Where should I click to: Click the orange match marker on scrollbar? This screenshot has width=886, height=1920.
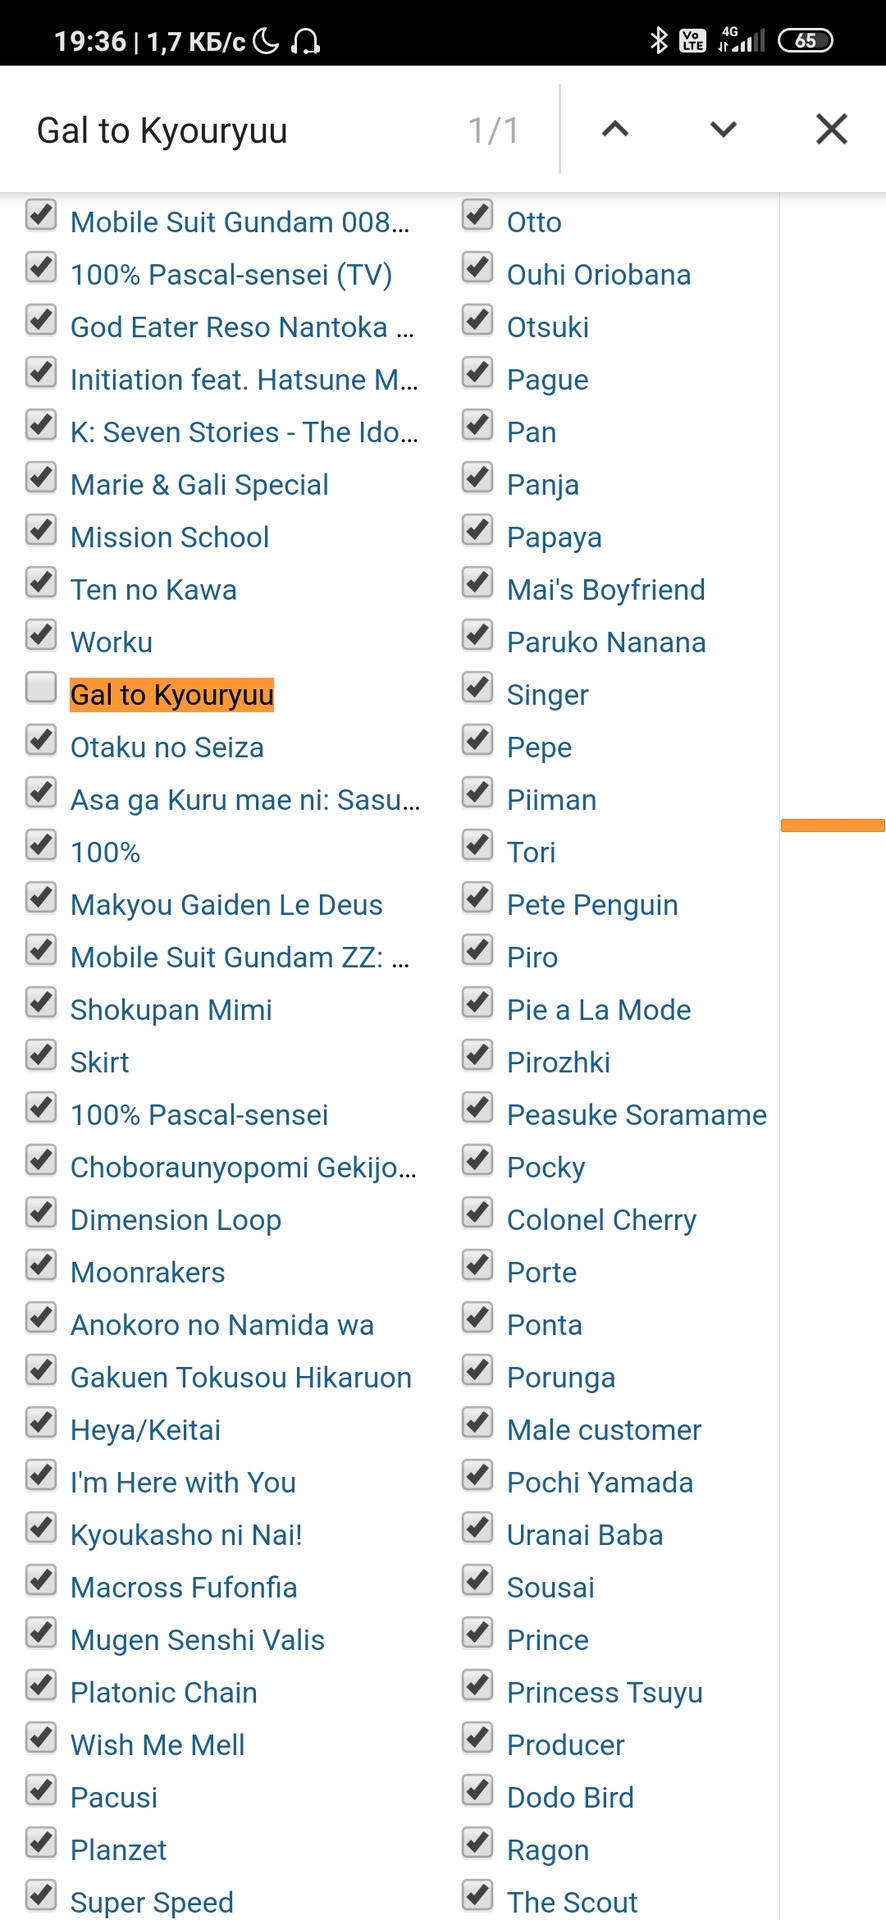point(832,825)
